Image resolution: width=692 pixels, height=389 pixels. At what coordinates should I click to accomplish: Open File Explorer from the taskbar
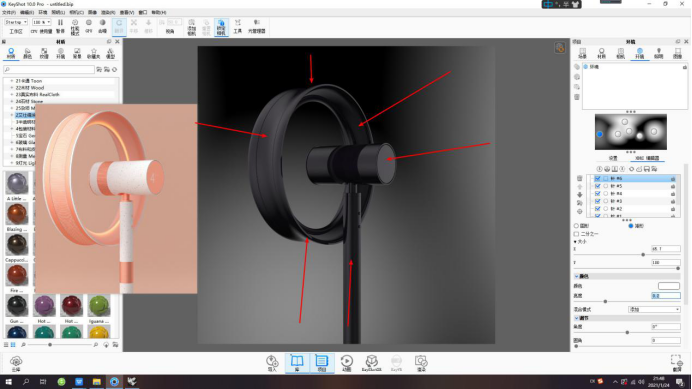pyautogui.click(x=97, y=381)
